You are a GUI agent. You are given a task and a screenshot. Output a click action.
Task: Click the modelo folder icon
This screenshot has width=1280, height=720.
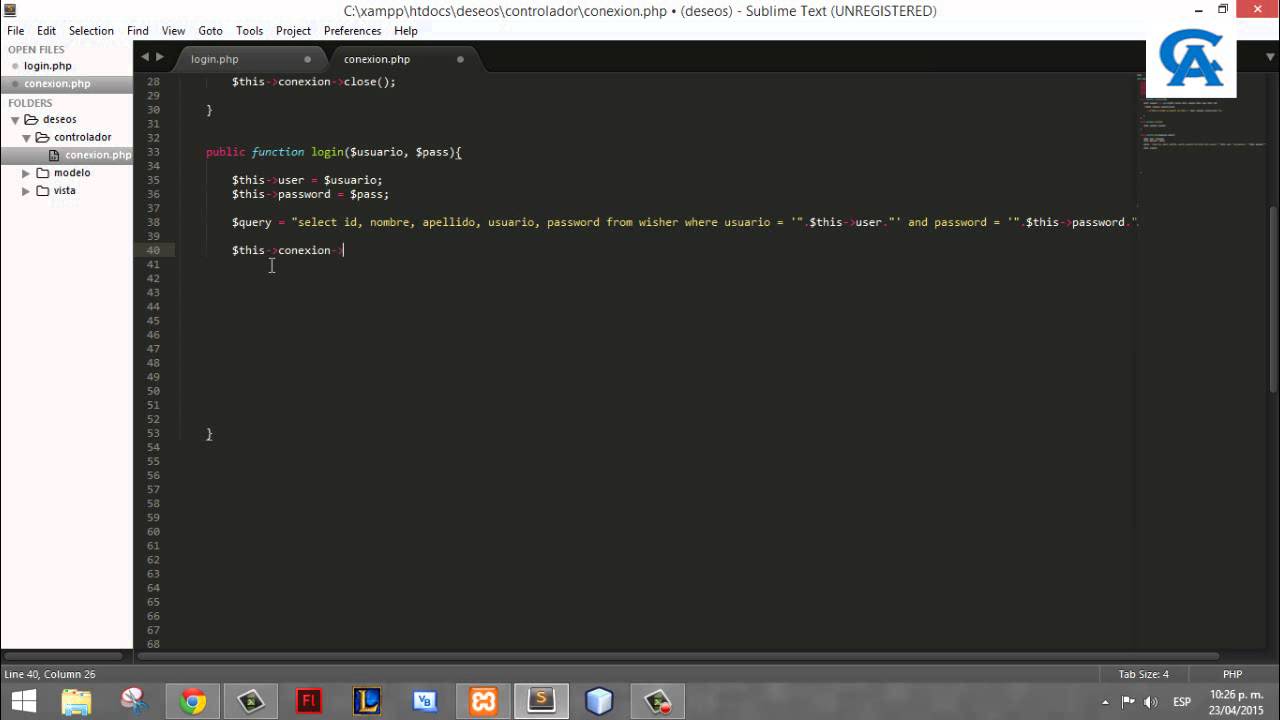[x=43, y=173]
